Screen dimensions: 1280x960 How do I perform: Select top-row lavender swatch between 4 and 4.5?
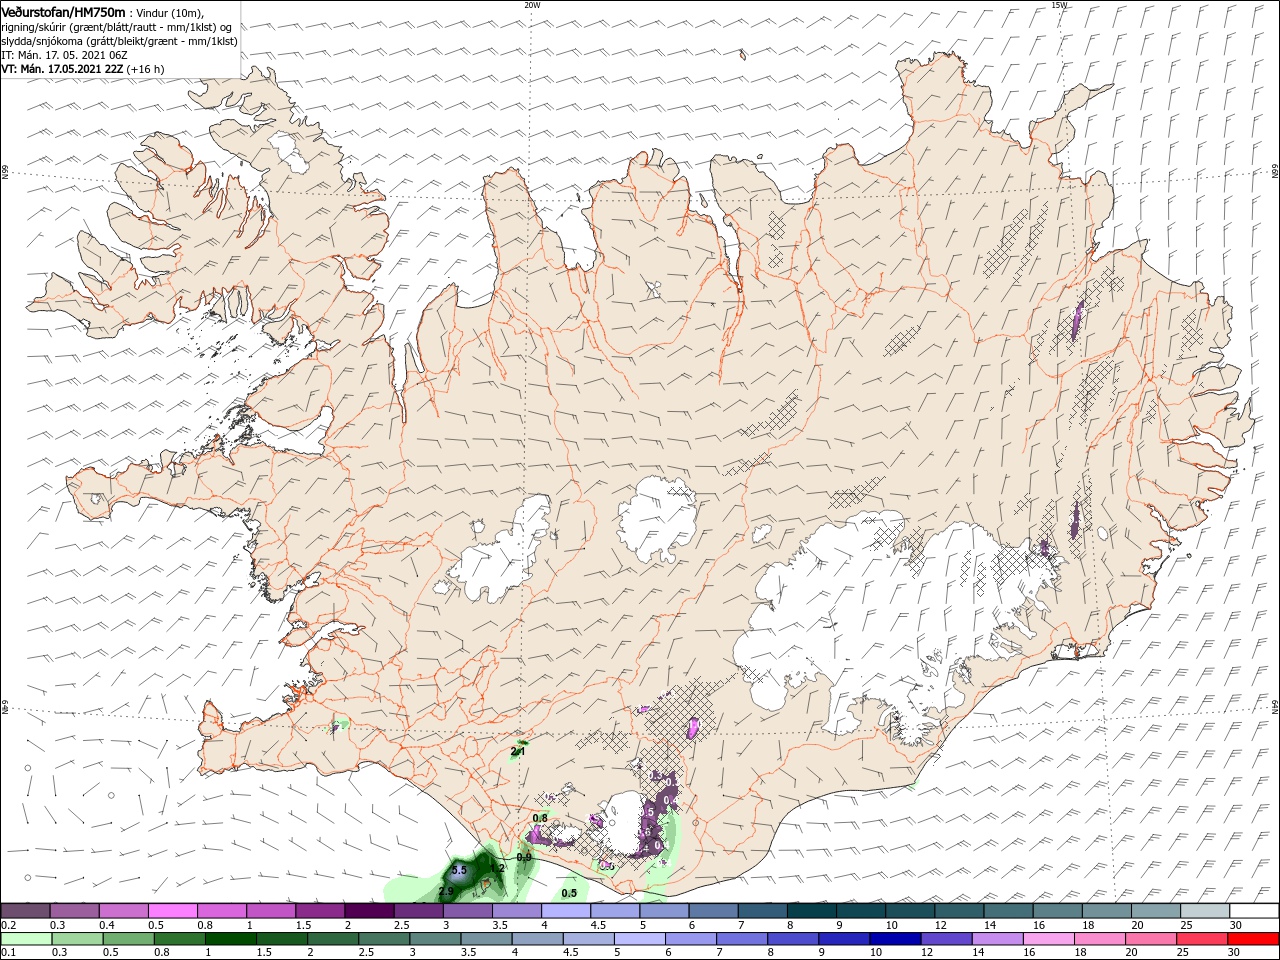(566, 911)
